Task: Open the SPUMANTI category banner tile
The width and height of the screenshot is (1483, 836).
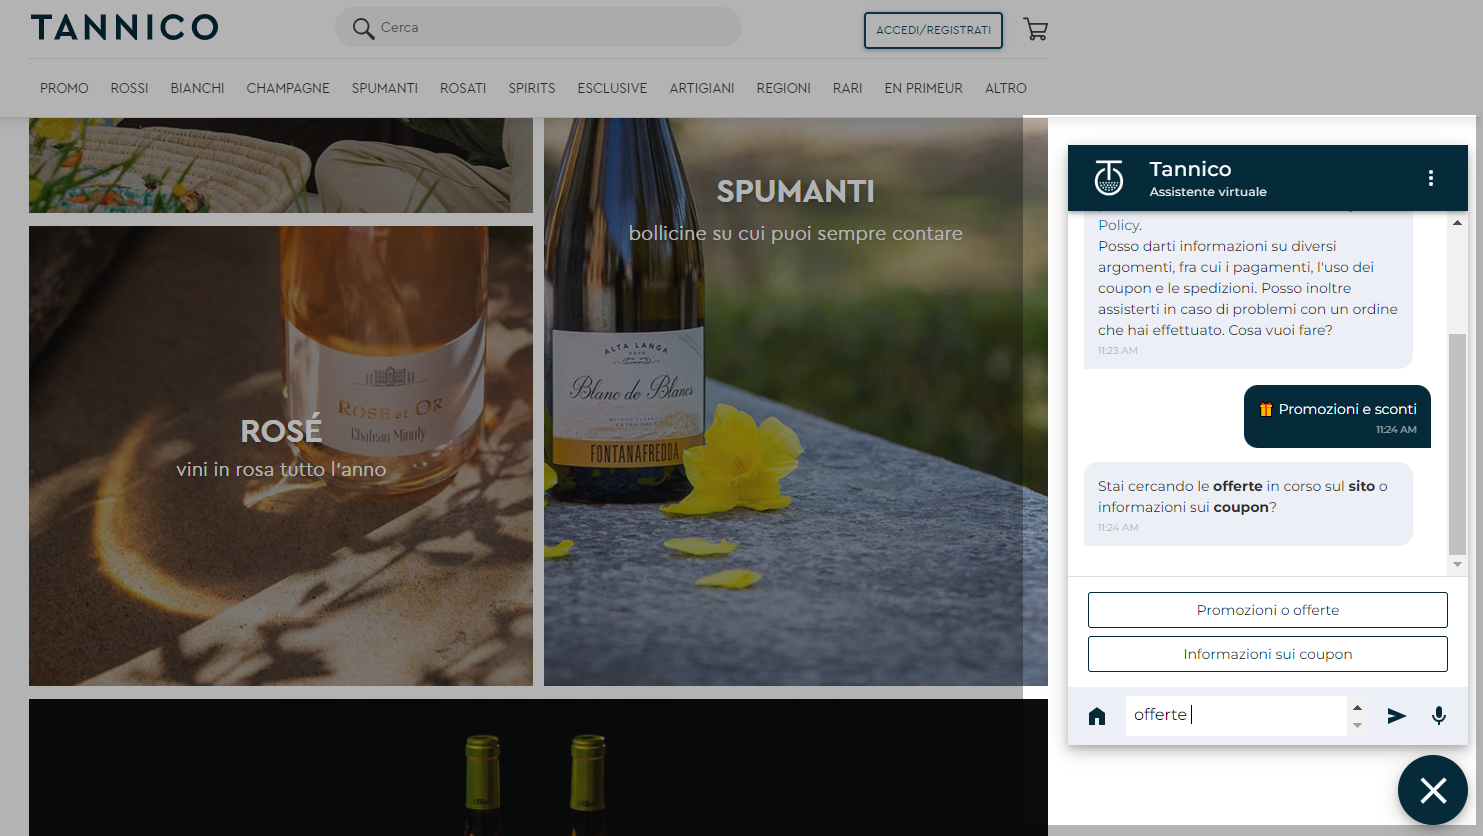Action: coord(796,402)
